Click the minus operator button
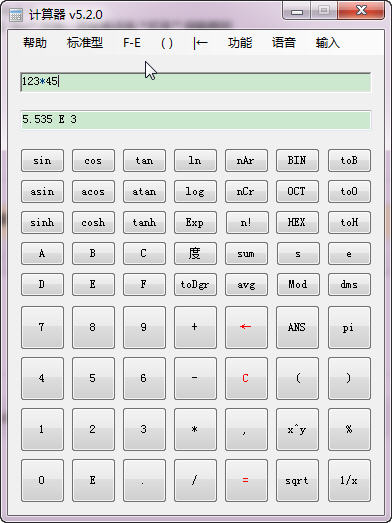This screenshot has width=392, height=523. (195, 379)
